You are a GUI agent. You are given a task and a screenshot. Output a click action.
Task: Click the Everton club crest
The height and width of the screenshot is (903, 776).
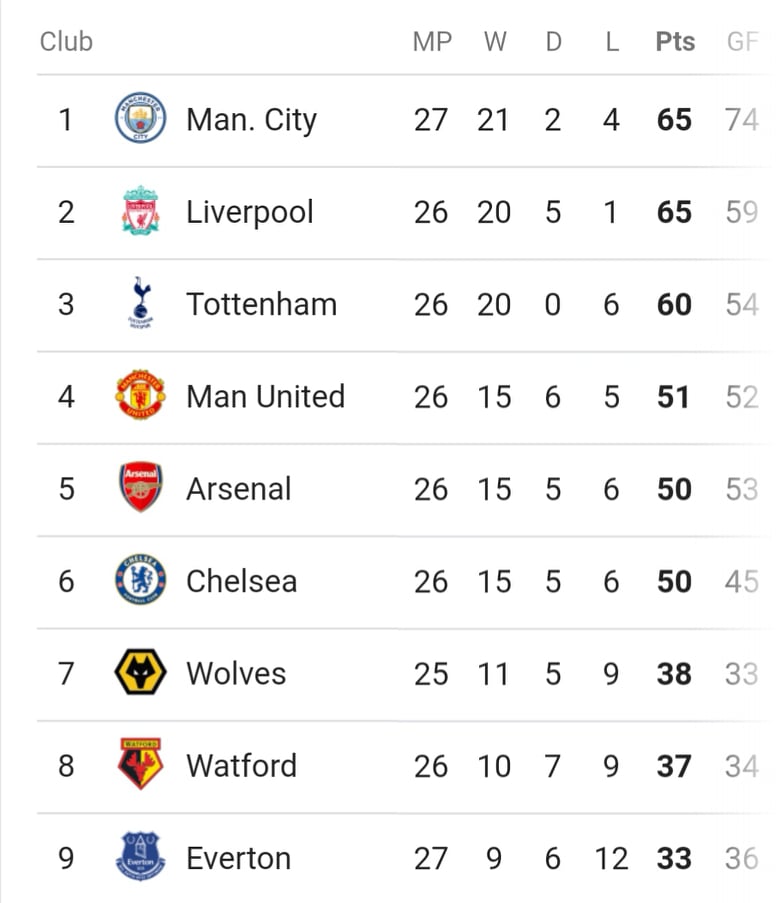click(x=141, y=856)
